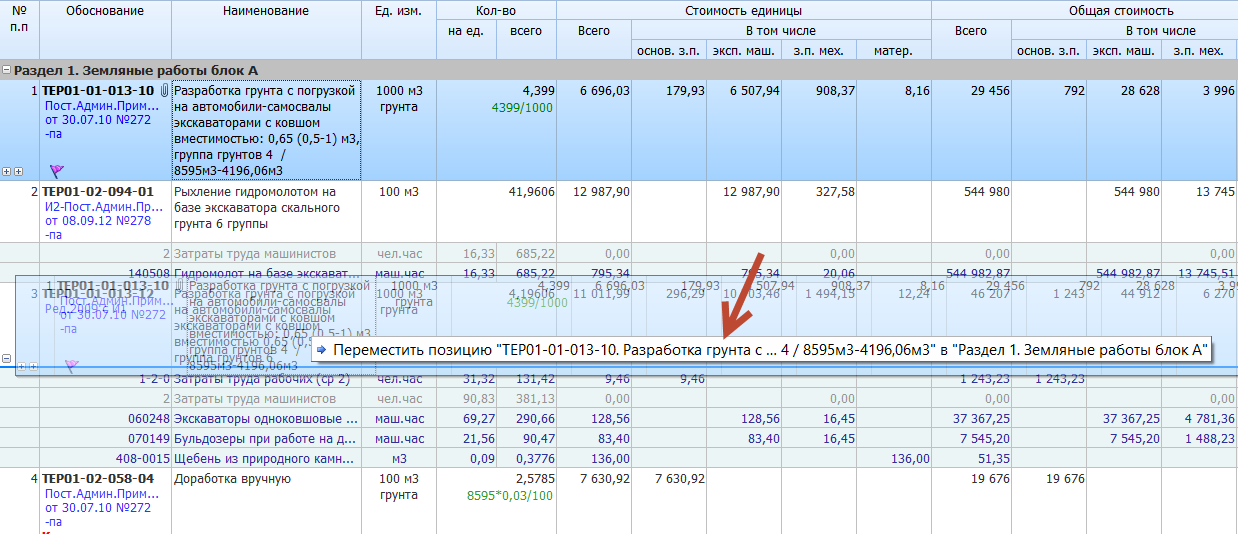The width and height of the screenshot is (1238, 534).
Task: Click unit cost 6 696,03
Action: click(605, 91)
